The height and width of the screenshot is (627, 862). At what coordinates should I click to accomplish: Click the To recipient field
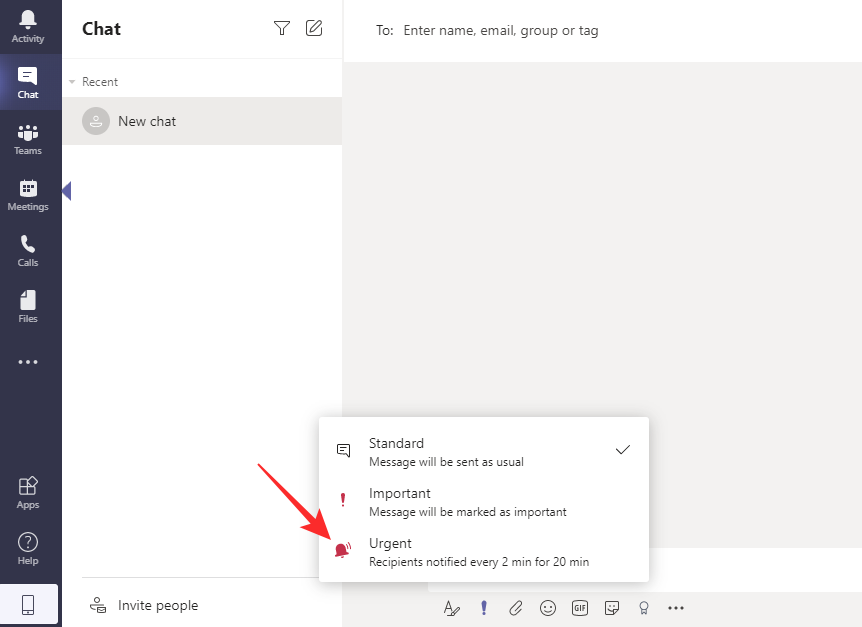pos(600,30)
